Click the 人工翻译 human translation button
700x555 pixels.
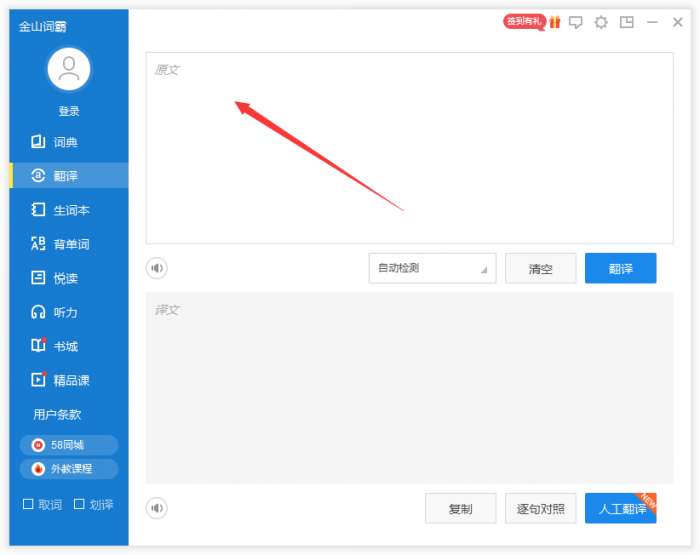(x=621, y=508)
